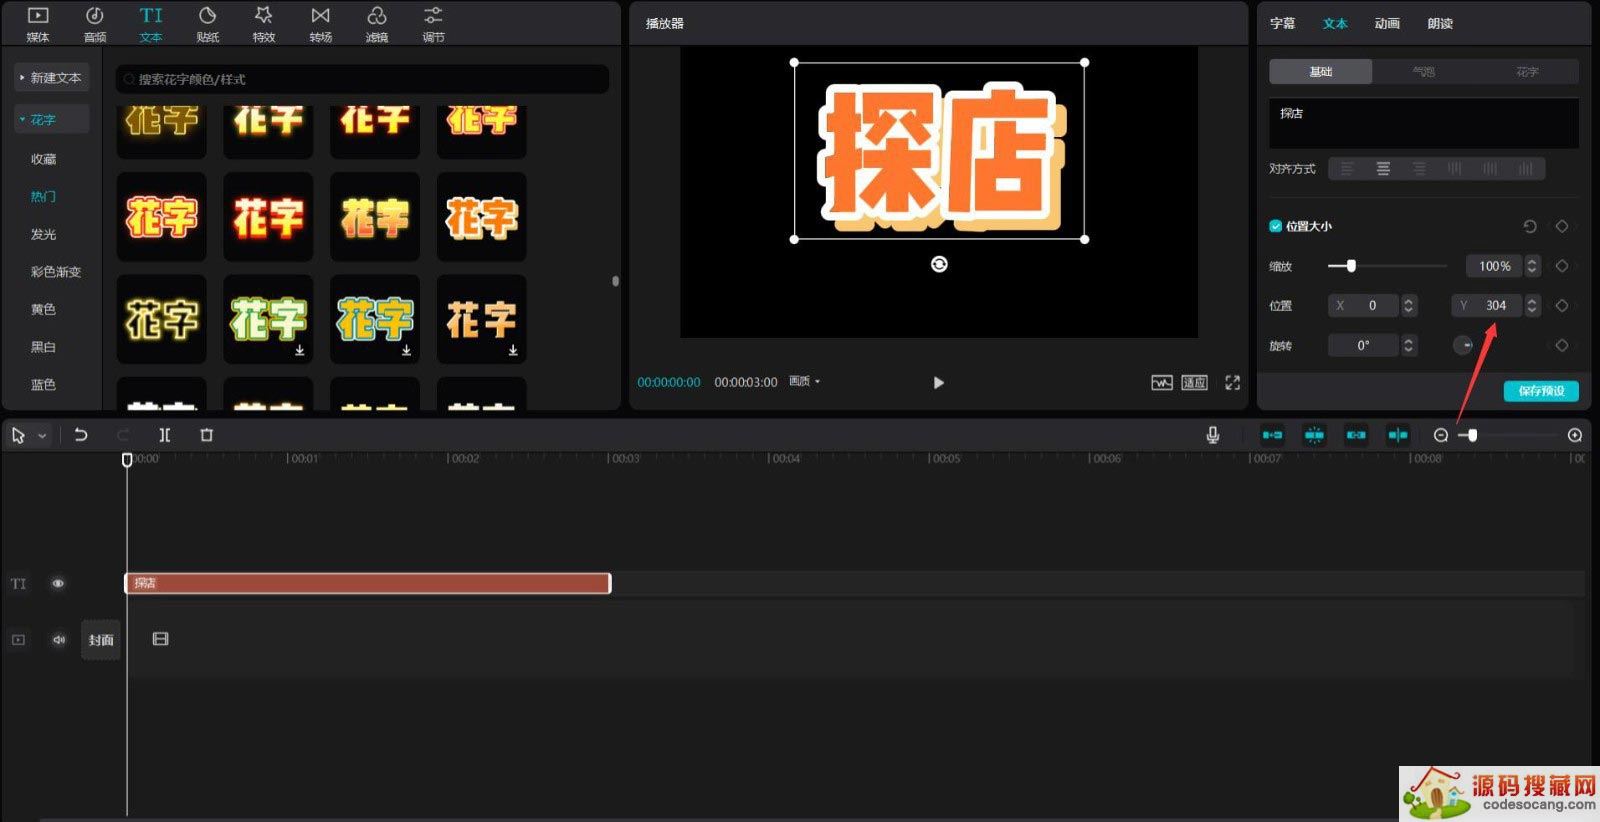The width and height of the screenshot is (1600, 822).
Task: Click the 封面 cover button
Action: click(100, 640)
